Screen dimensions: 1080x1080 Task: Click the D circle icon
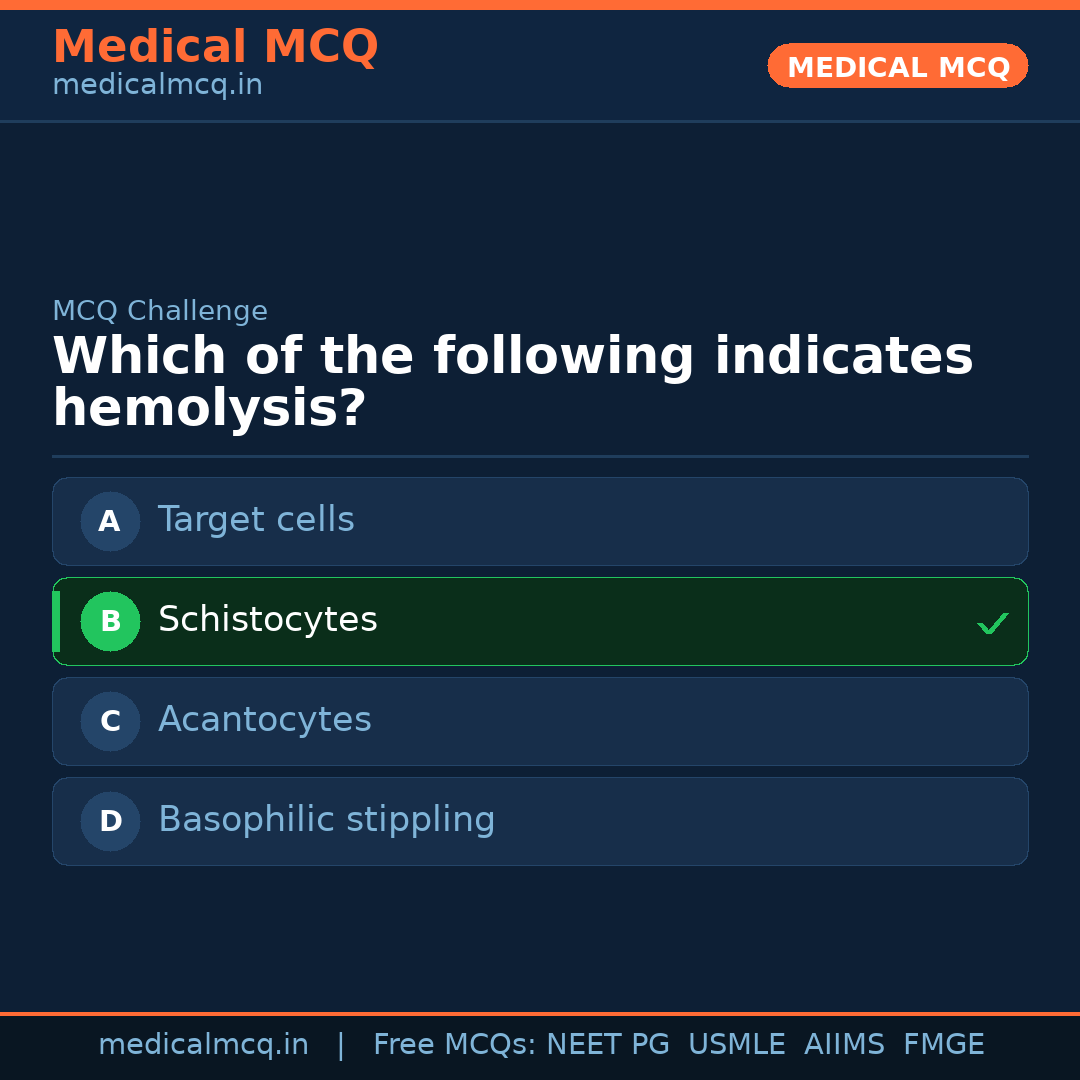tap(110, 821)
